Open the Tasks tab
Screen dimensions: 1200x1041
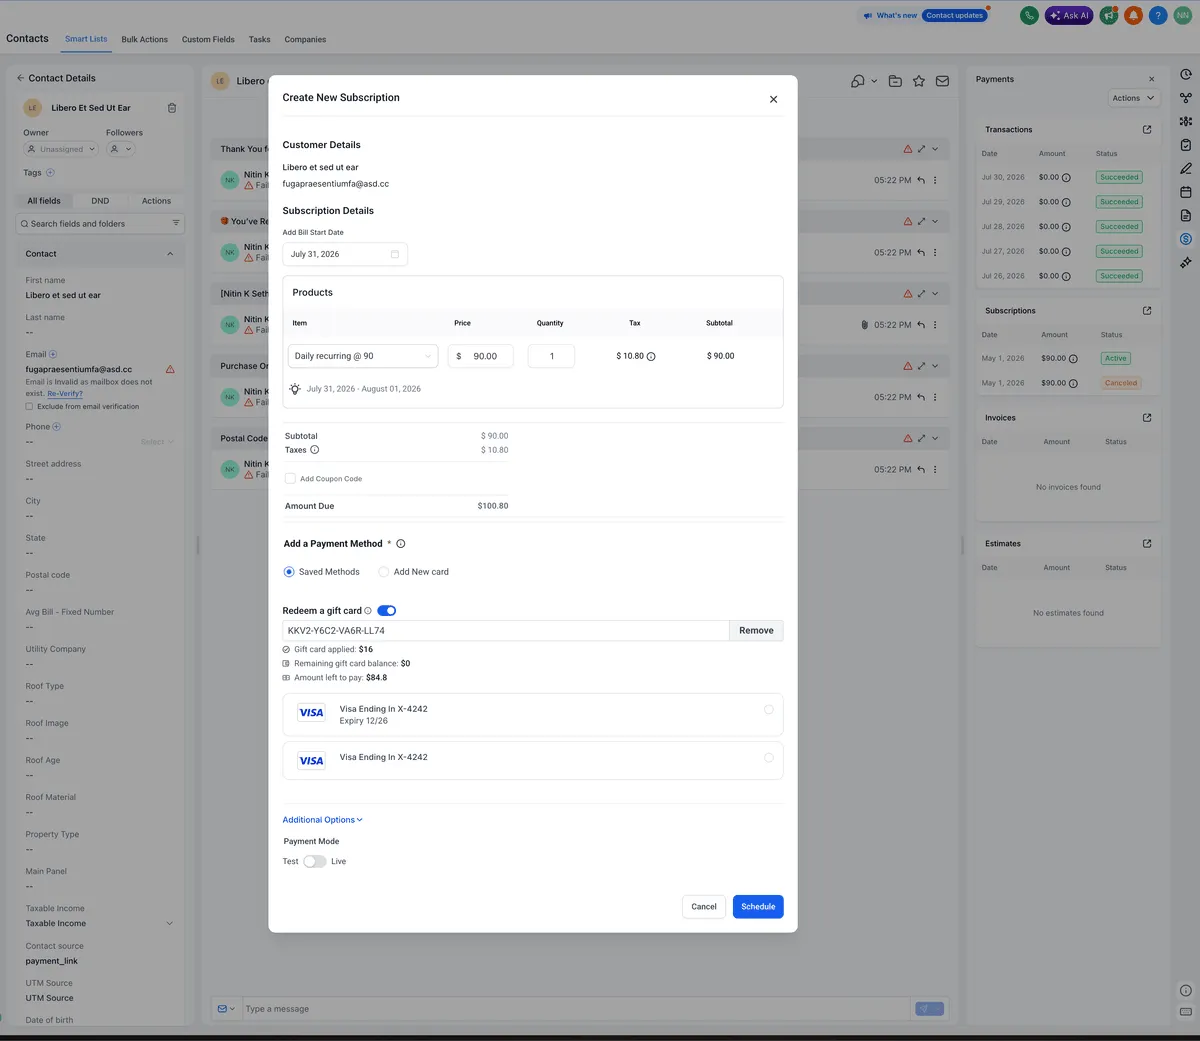click(x=260, y=39)
